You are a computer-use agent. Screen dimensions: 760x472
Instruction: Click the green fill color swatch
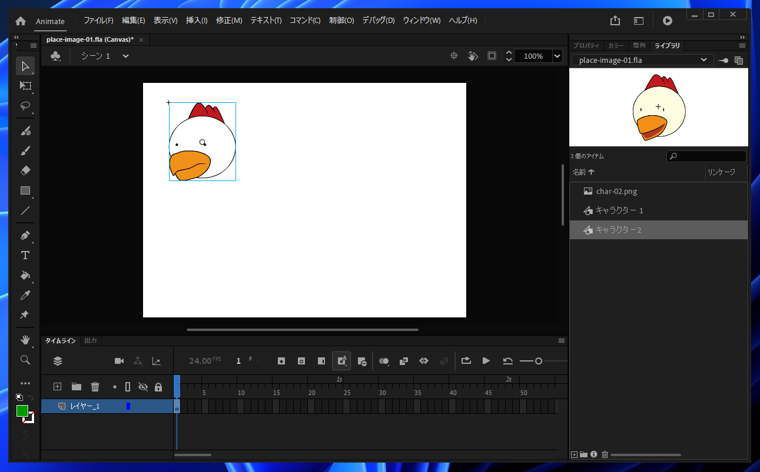(x=22, y=411)
